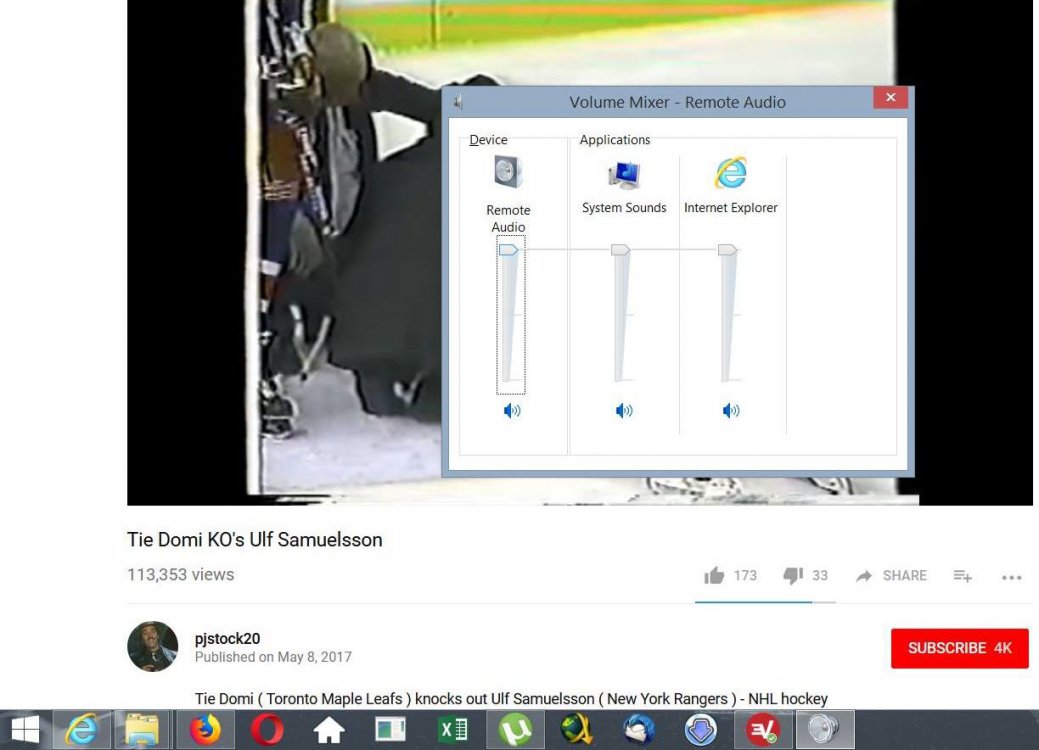
Task: Open Opera browser from the taskbar
Action: 267,730
